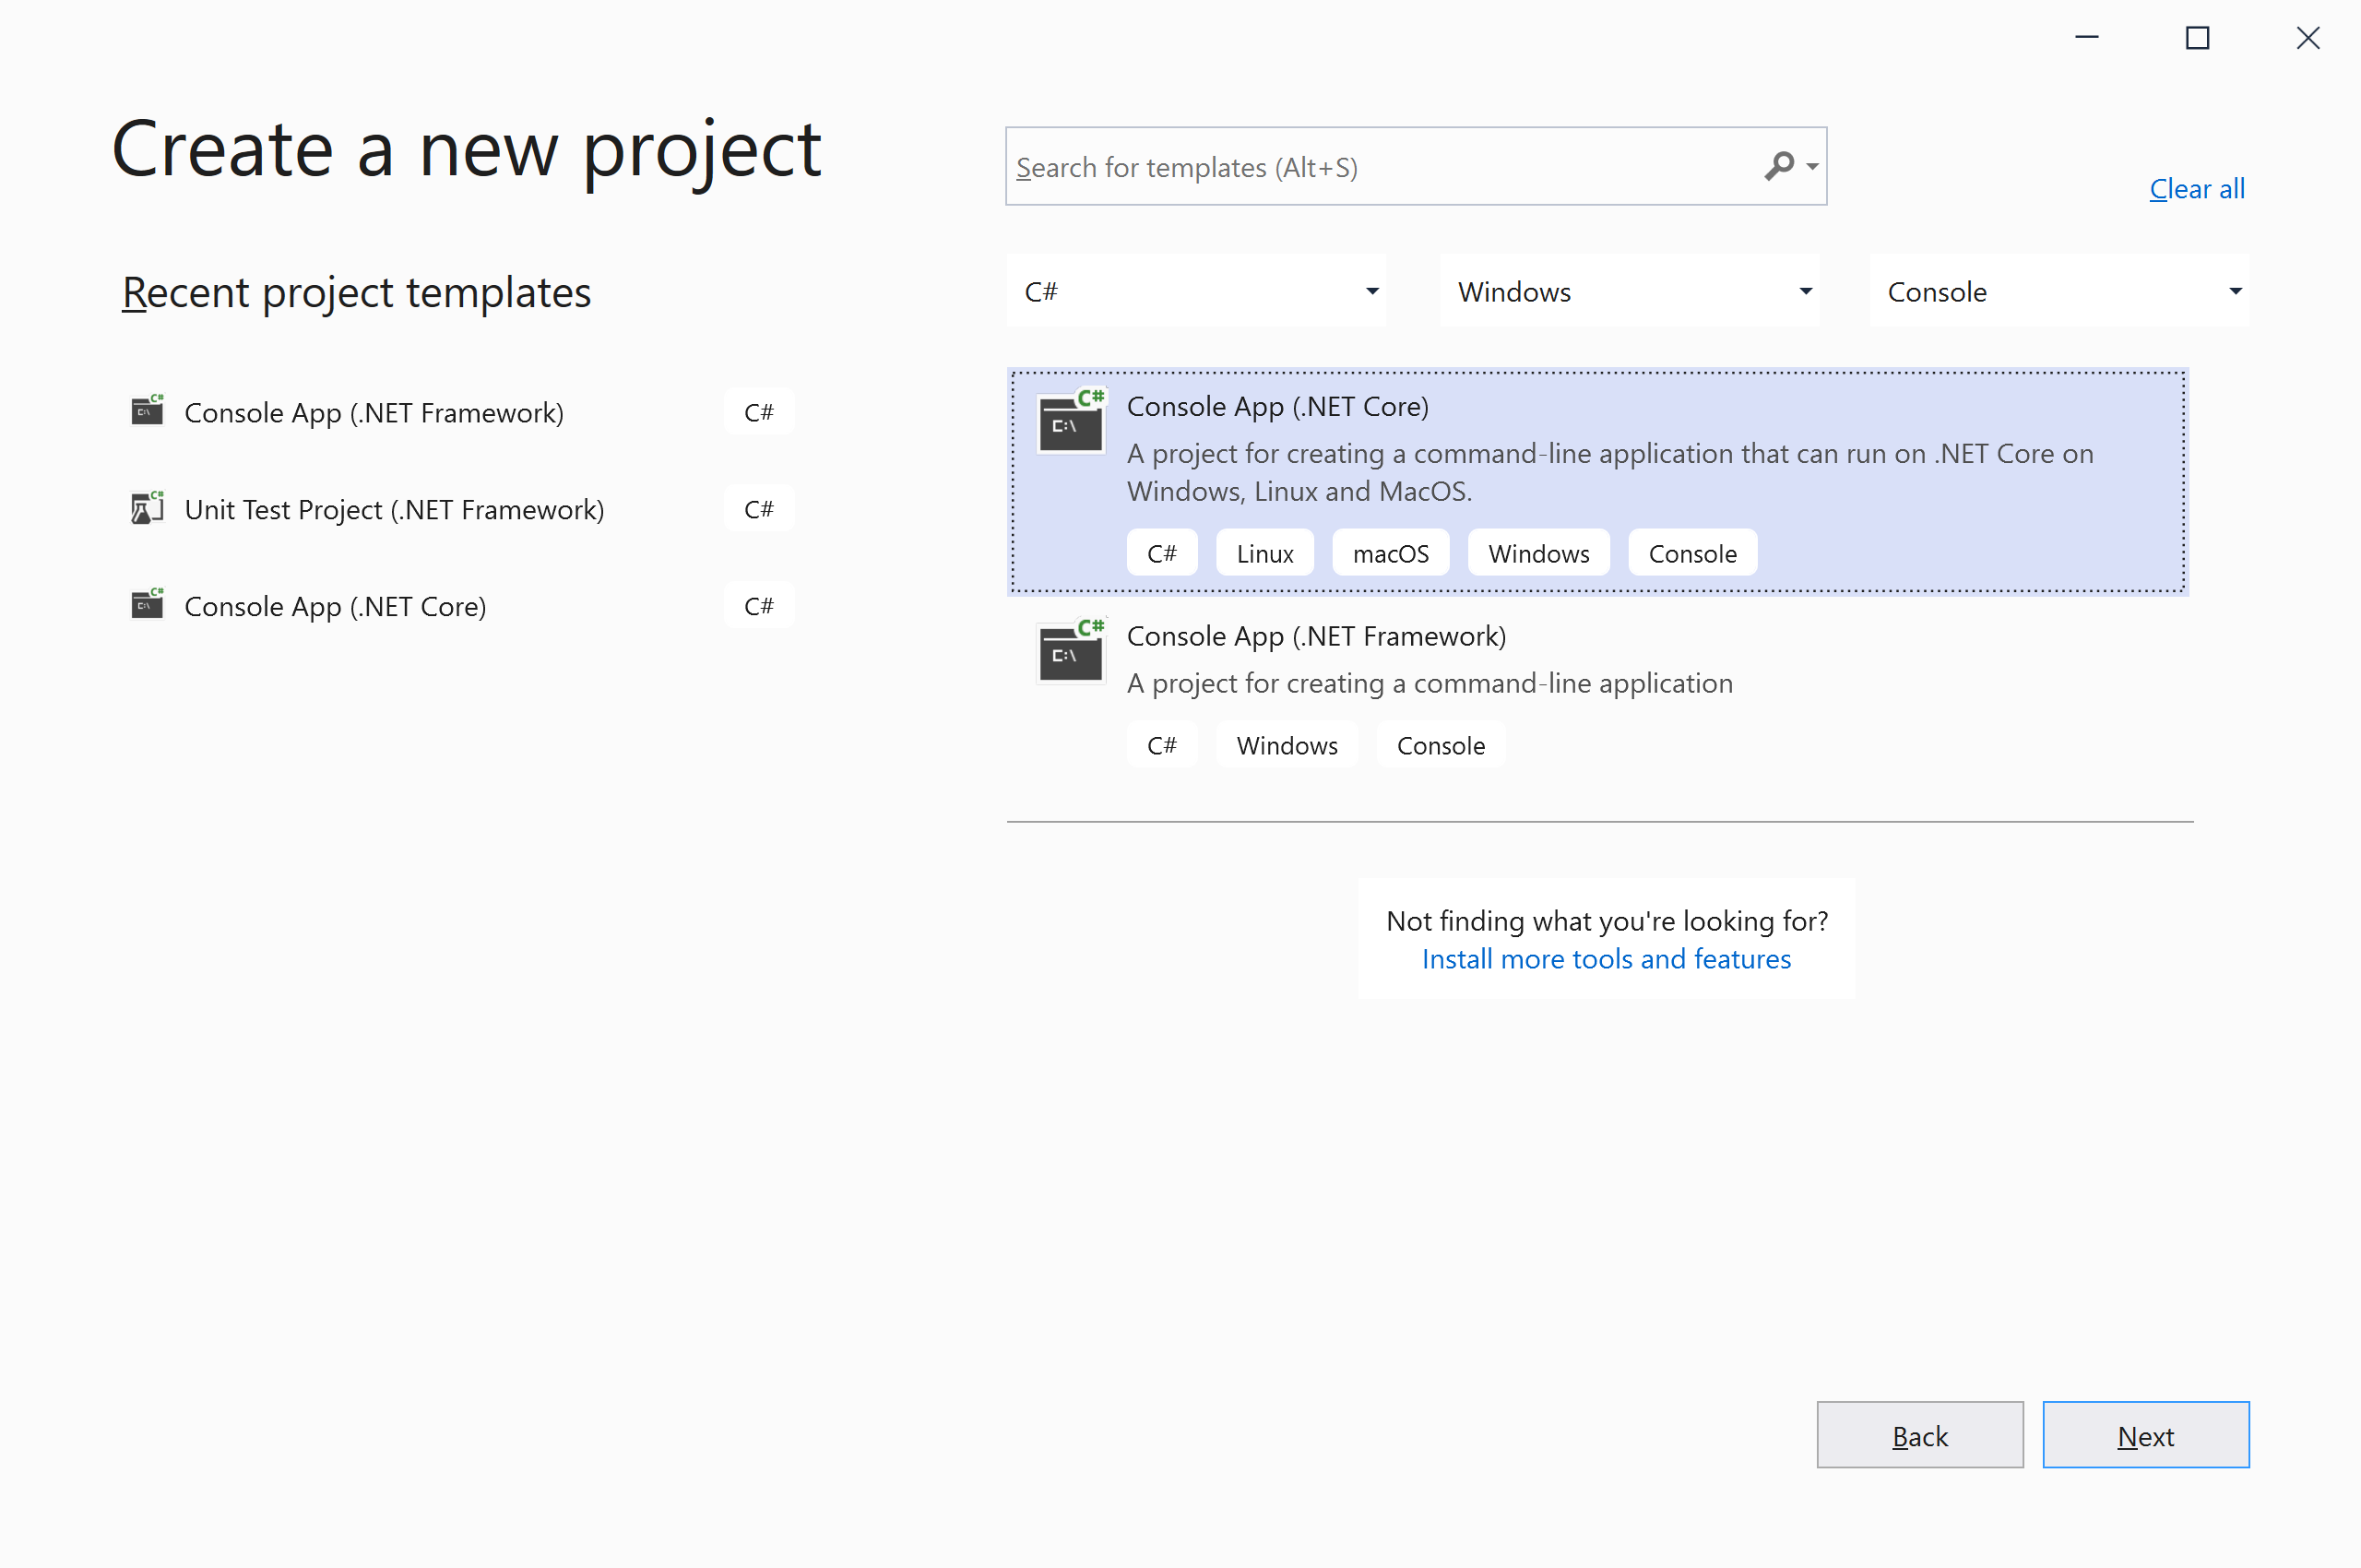Open the Console project type dropdown
This screenshot has width=2361, height=1568.
(2059, 291)
